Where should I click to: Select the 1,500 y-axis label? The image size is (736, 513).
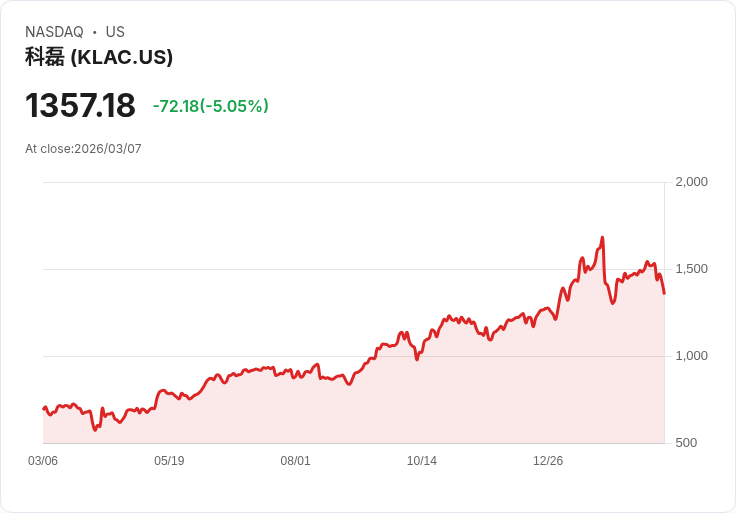[691, 269]
